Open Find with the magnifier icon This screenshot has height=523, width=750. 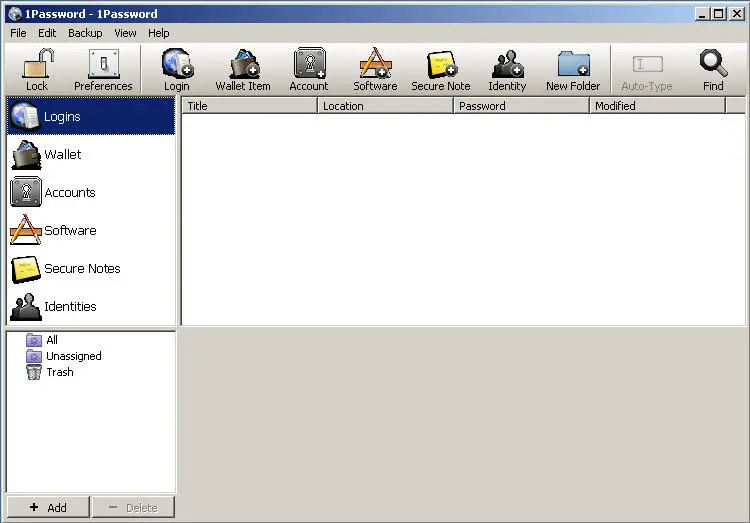[713, 70]
